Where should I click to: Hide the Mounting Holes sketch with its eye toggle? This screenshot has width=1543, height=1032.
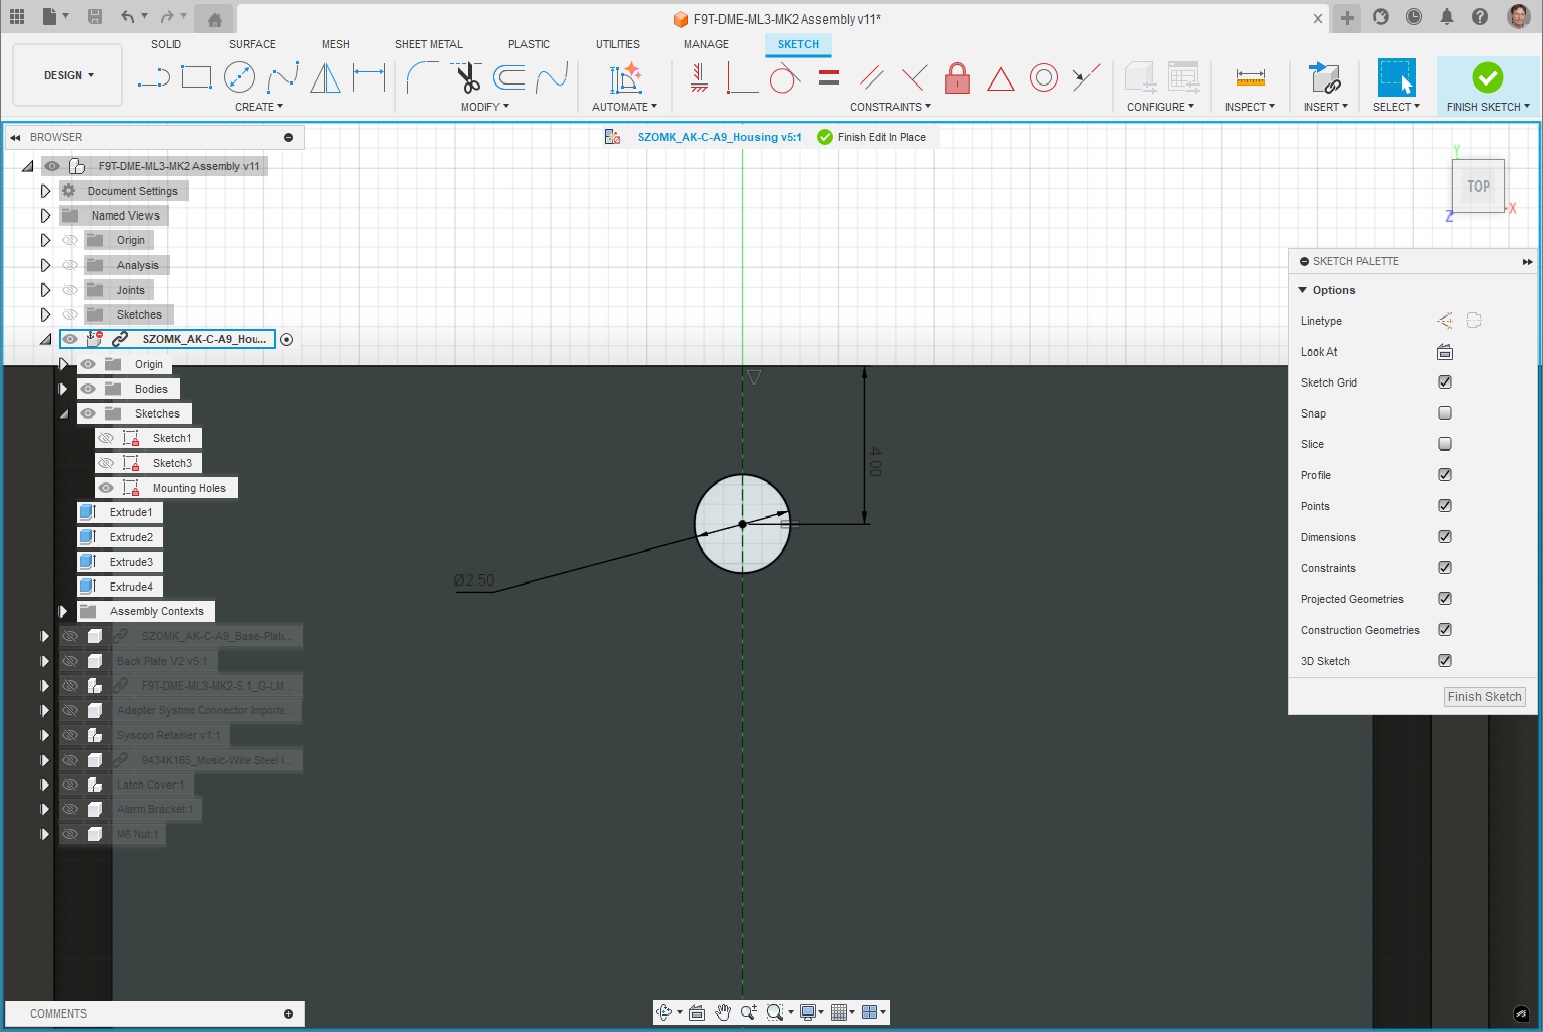(107, 487)
